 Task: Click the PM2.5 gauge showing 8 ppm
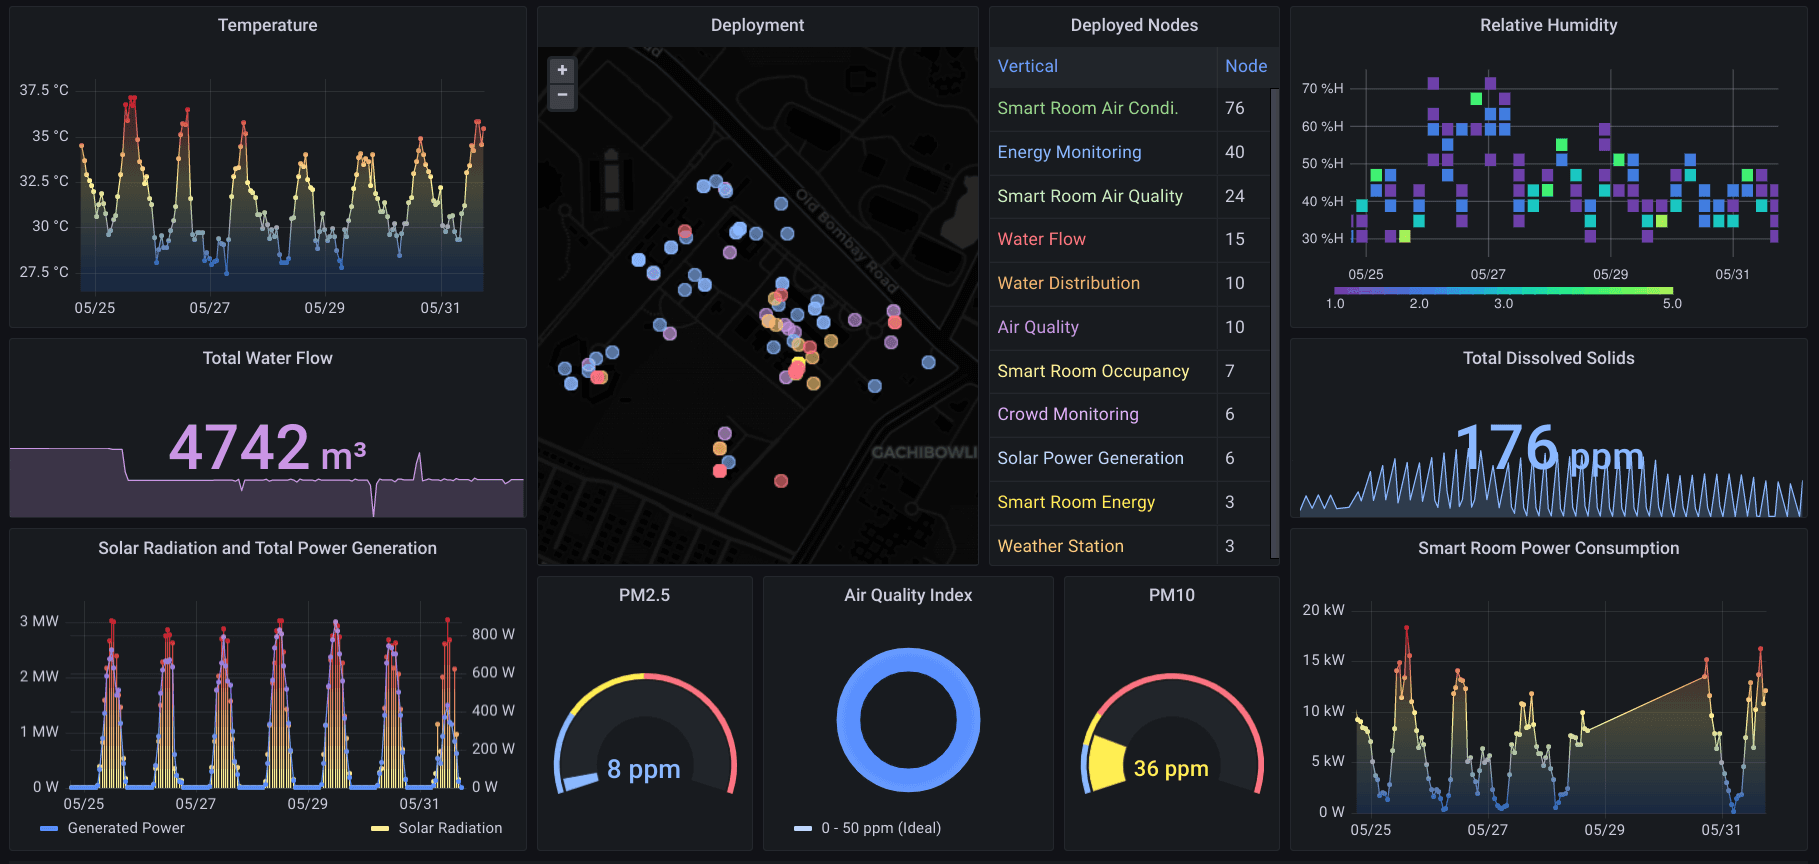(645, 735)
